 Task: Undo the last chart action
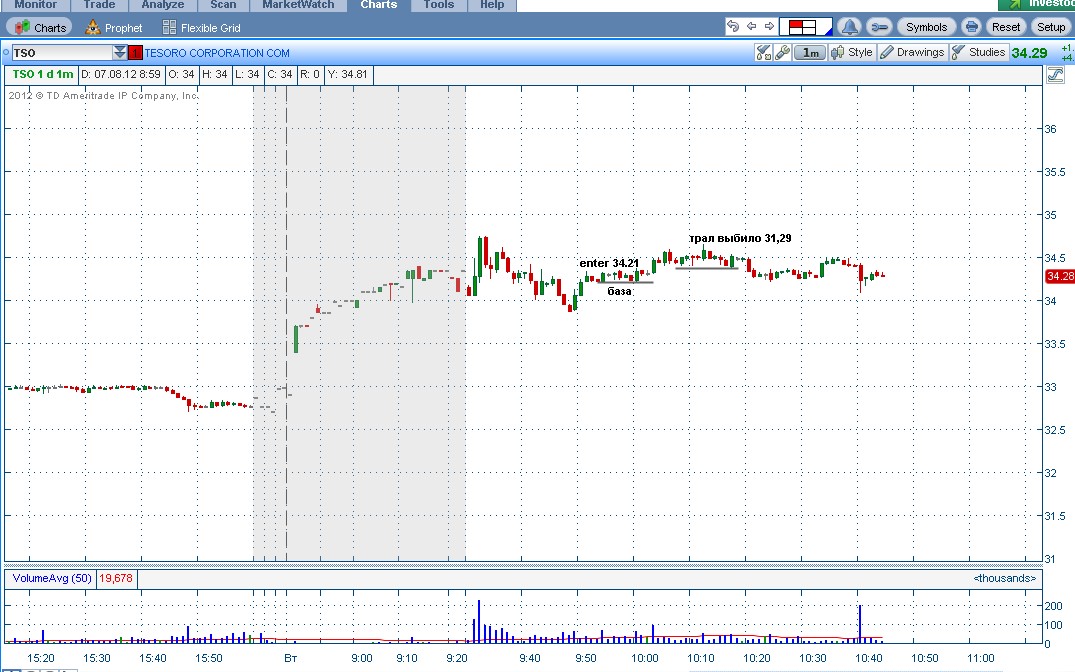[733, 27]
